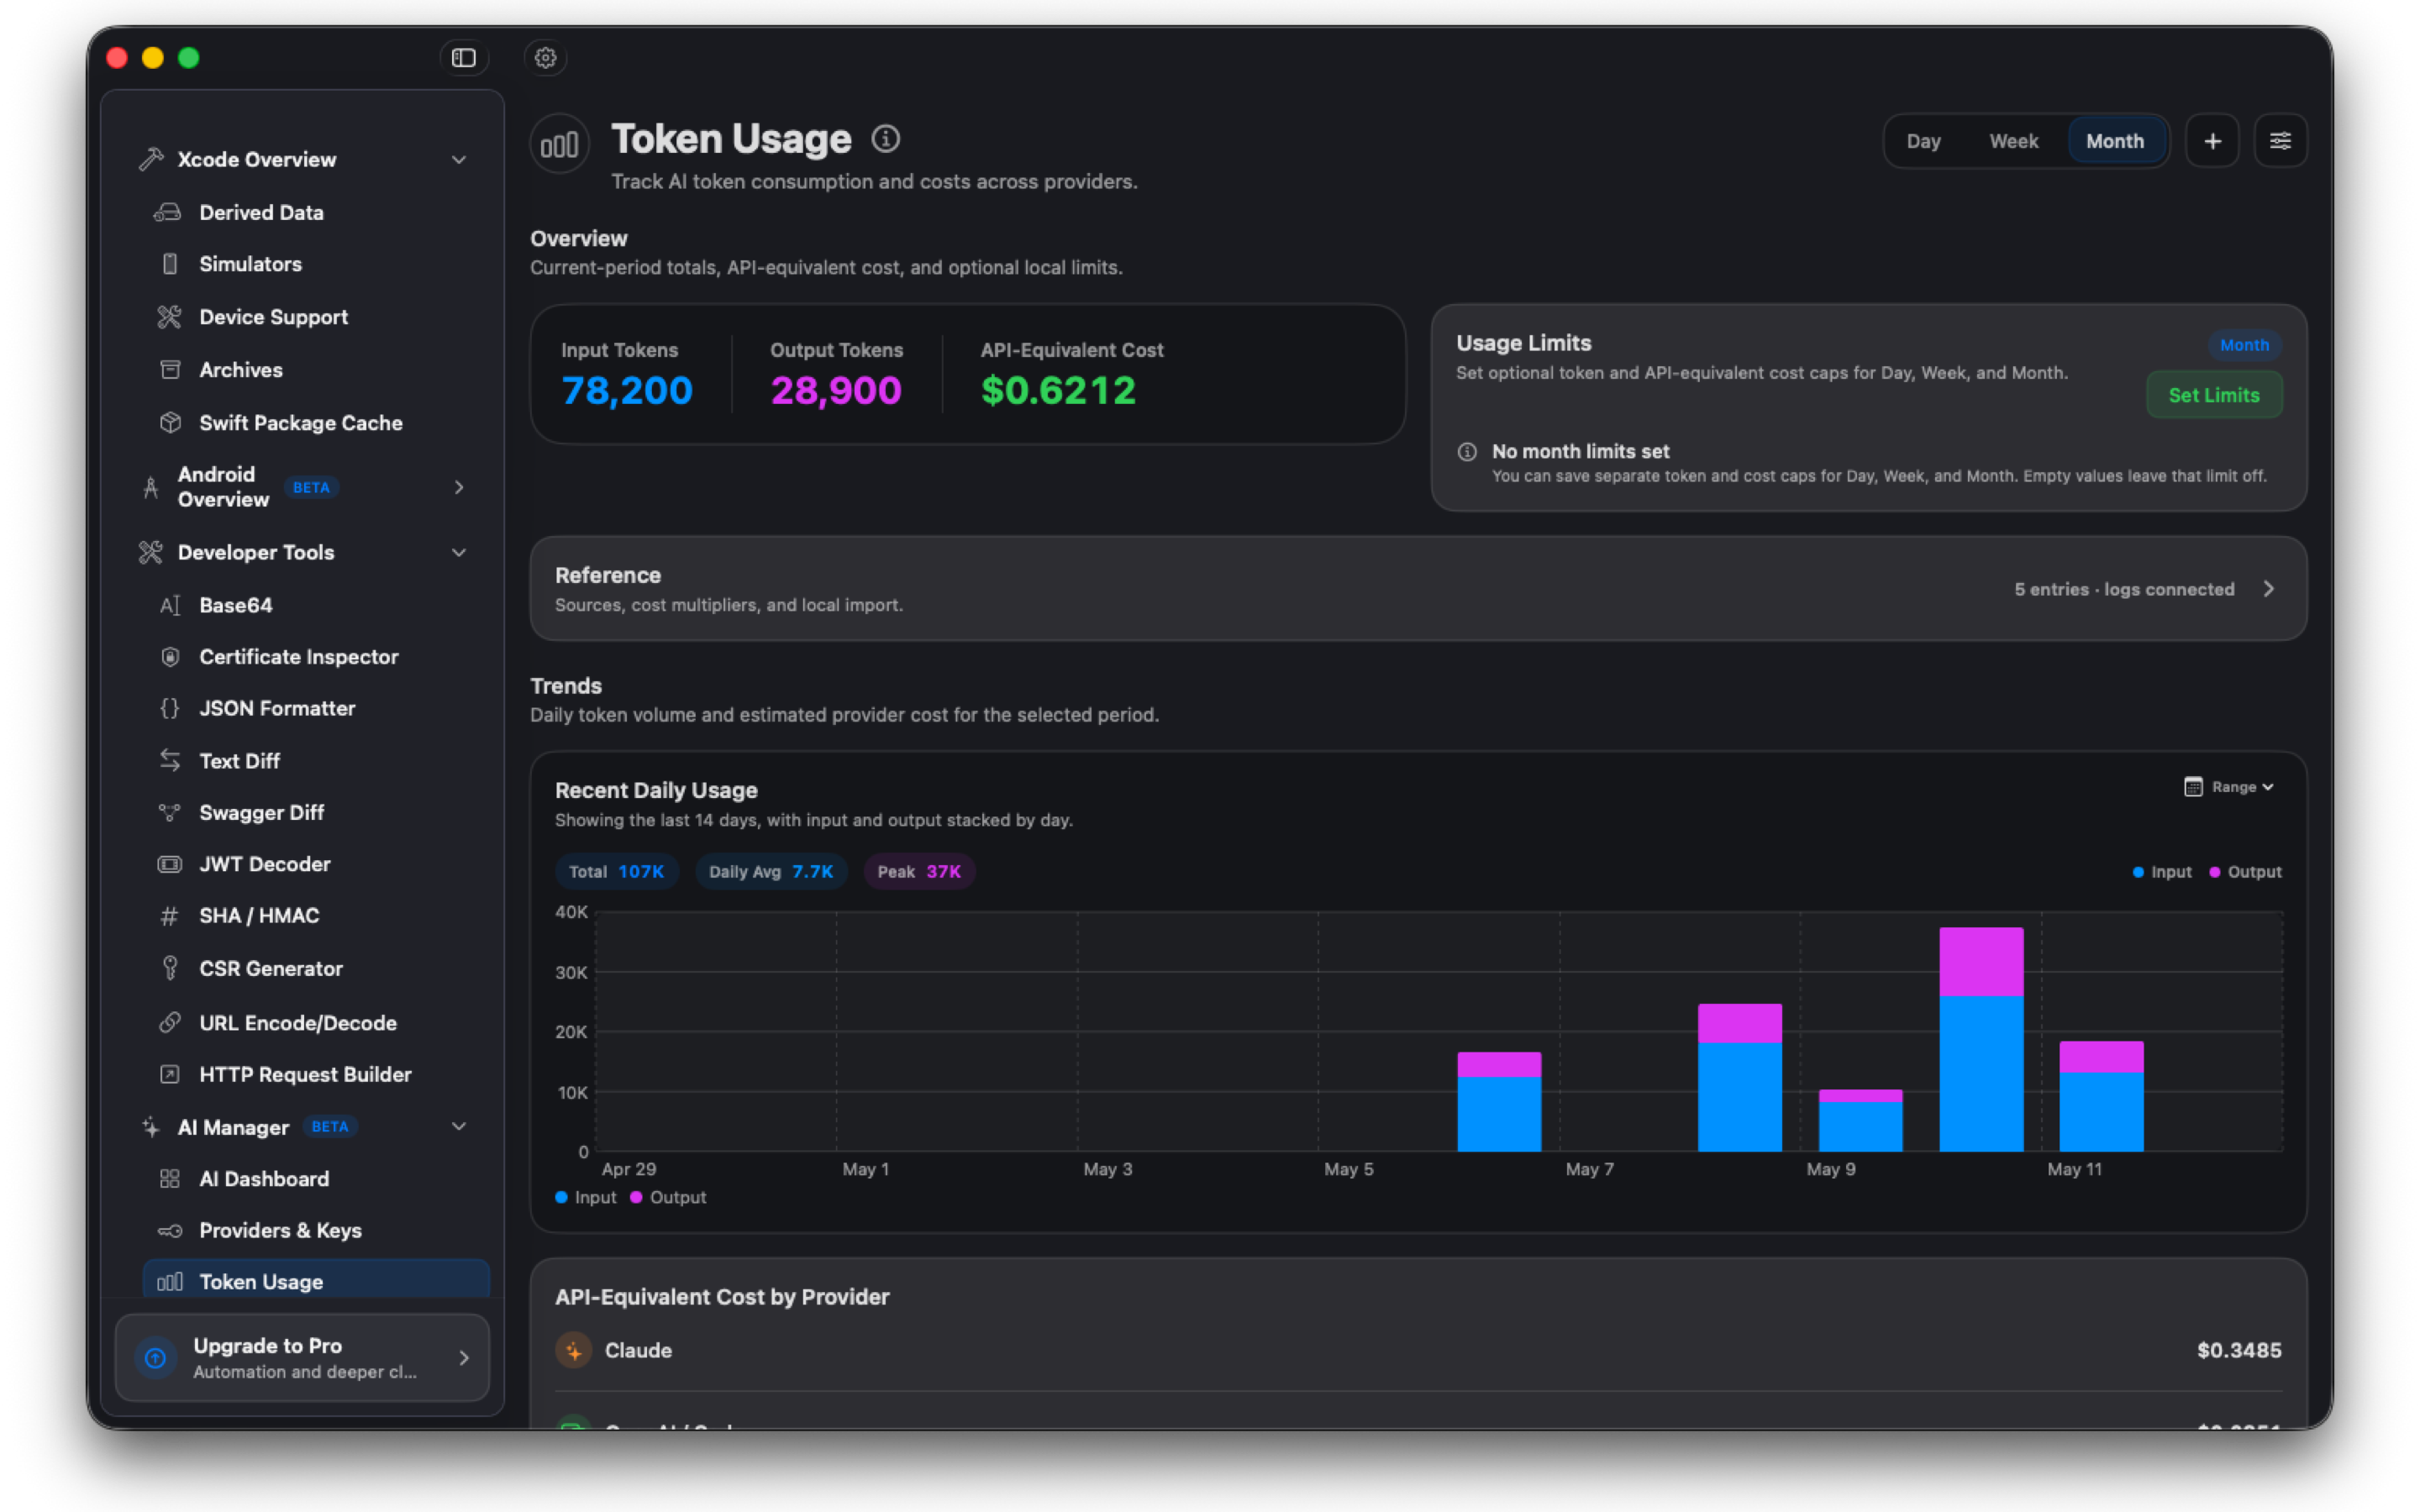Click the Swagger Diff nodes icon
This screenshot has width=2420, height=1512.
170,813
